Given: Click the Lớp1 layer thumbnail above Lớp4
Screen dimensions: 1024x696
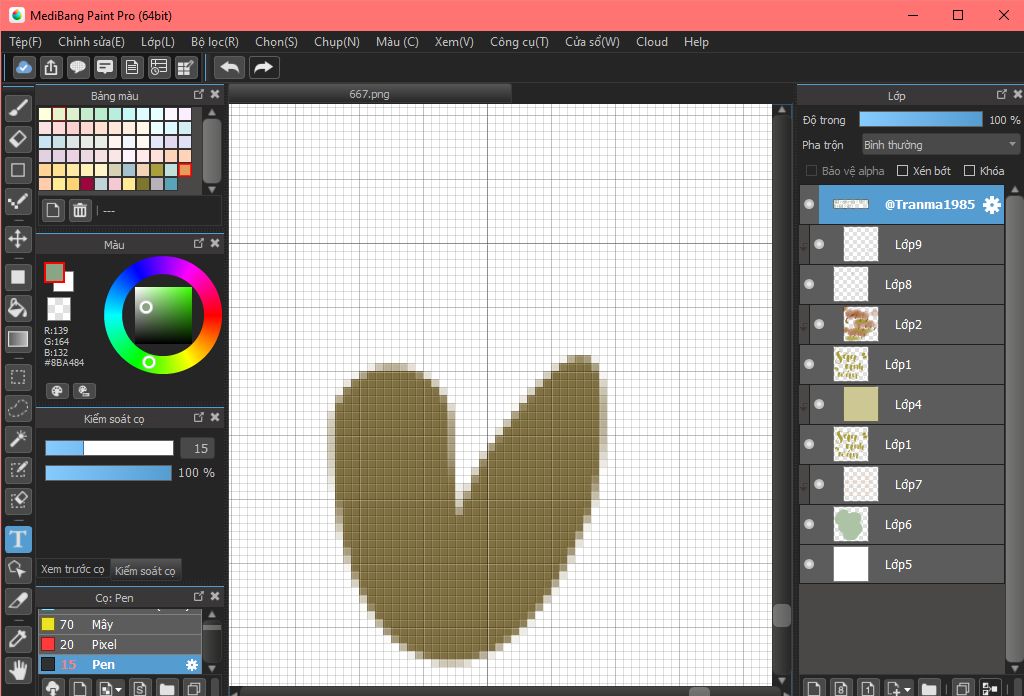Looking at the screenshot, I should click(851, 364).
